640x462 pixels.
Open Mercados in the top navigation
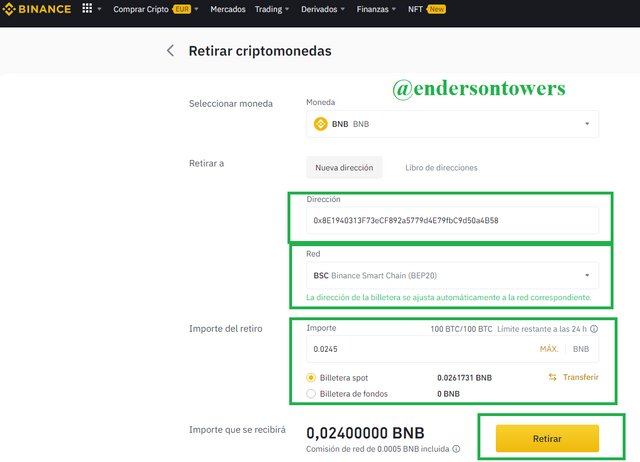228,9
